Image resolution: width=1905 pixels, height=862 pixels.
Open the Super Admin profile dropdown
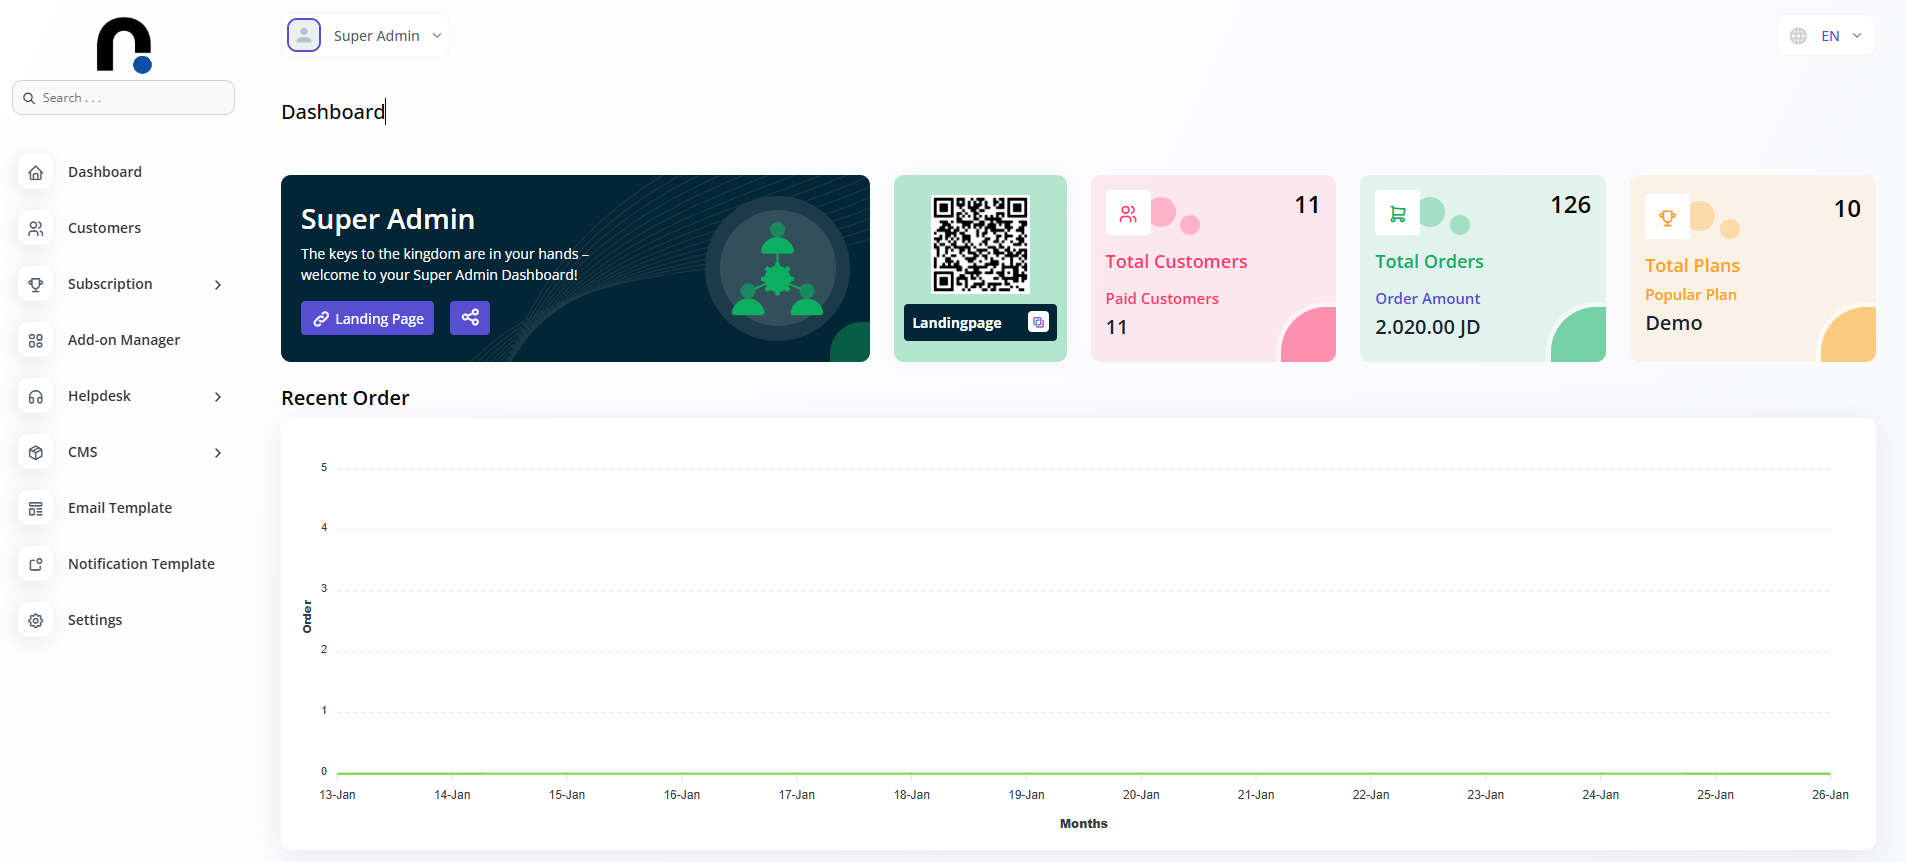366,36
